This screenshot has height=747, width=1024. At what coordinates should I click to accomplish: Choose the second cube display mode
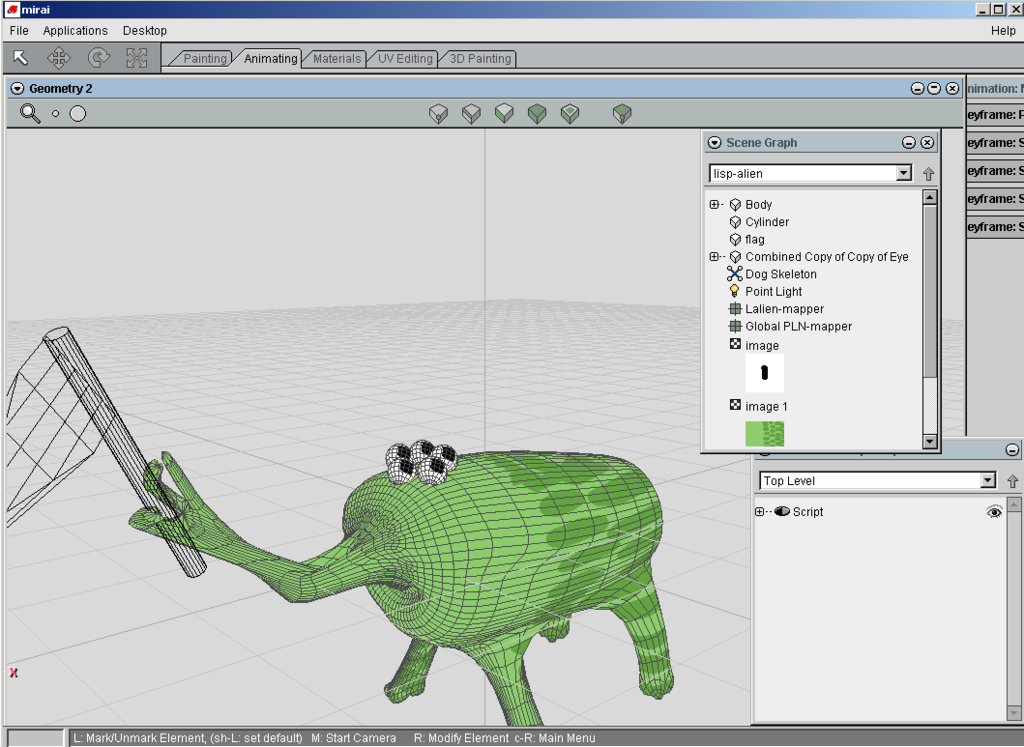[471, 114]
